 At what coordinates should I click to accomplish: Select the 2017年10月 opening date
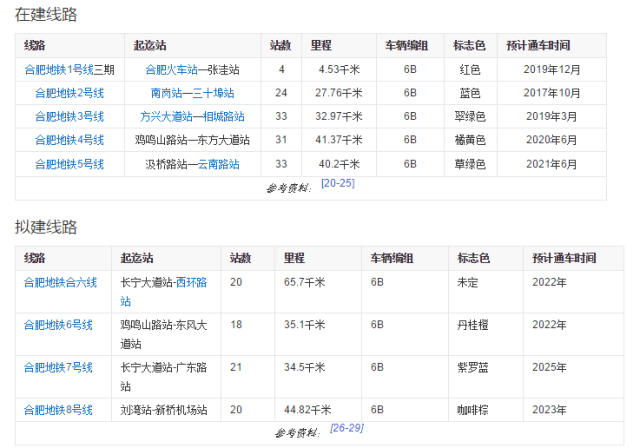(x=552, y=93)
